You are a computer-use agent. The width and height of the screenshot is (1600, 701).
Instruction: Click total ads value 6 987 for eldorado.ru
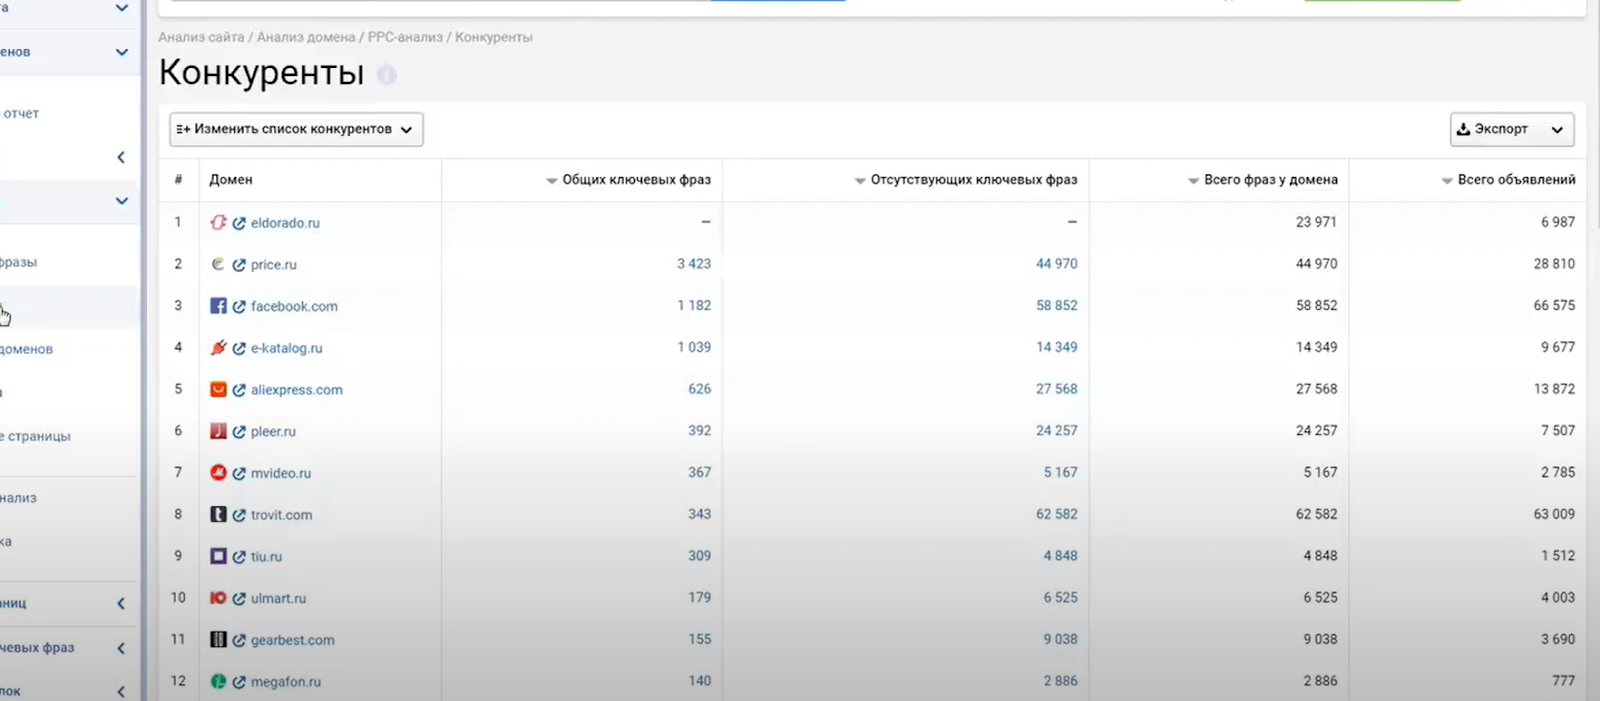(x=1558, y=222)
